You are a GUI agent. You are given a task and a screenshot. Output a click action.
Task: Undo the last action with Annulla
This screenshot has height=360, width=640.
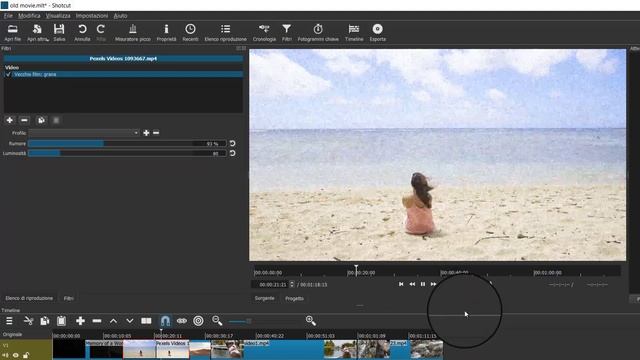point(82,33)
